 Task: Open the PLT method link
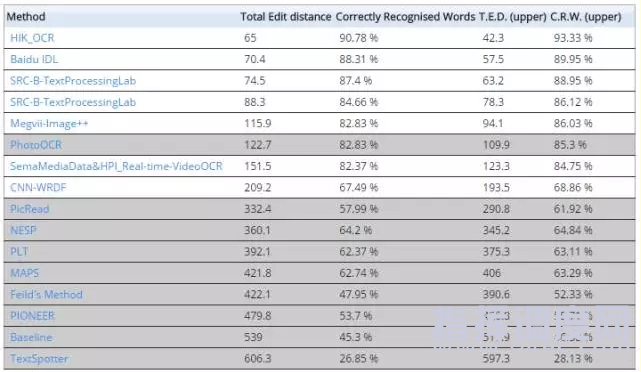19,251
